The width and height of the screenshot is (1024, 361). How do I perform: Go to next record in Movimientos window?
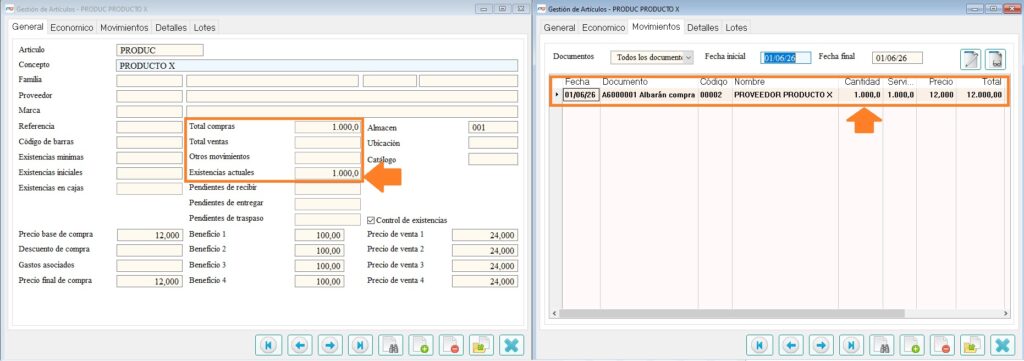(x=821, y=345)
